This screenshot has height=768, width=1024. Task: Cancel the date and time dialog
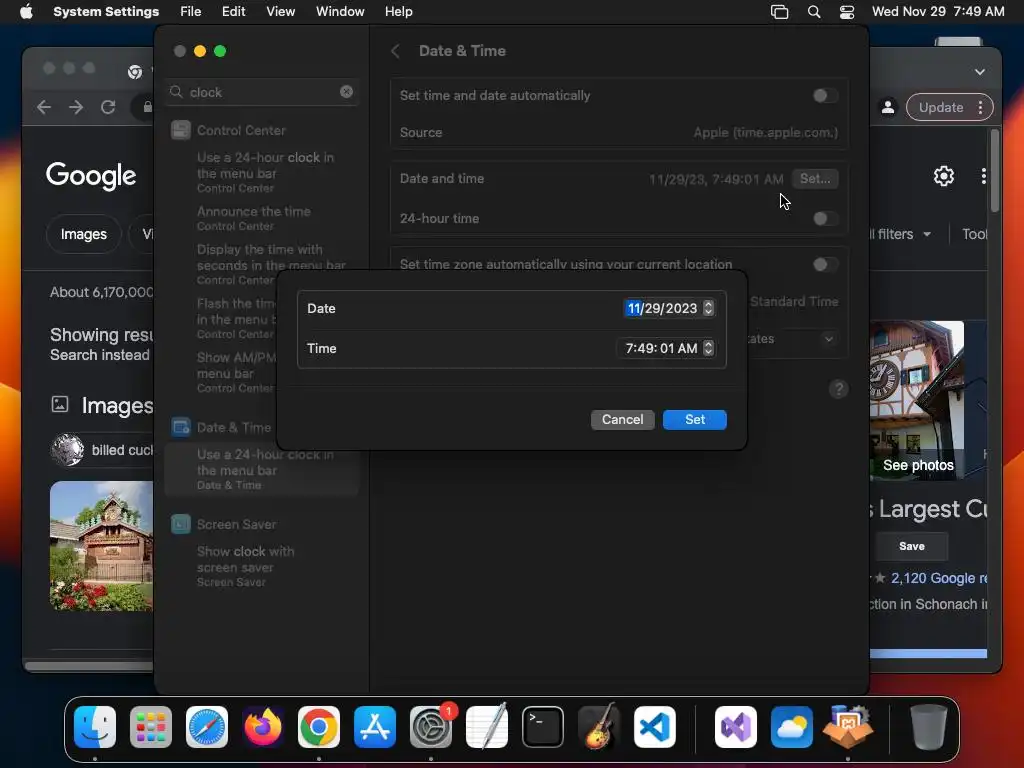622,419
